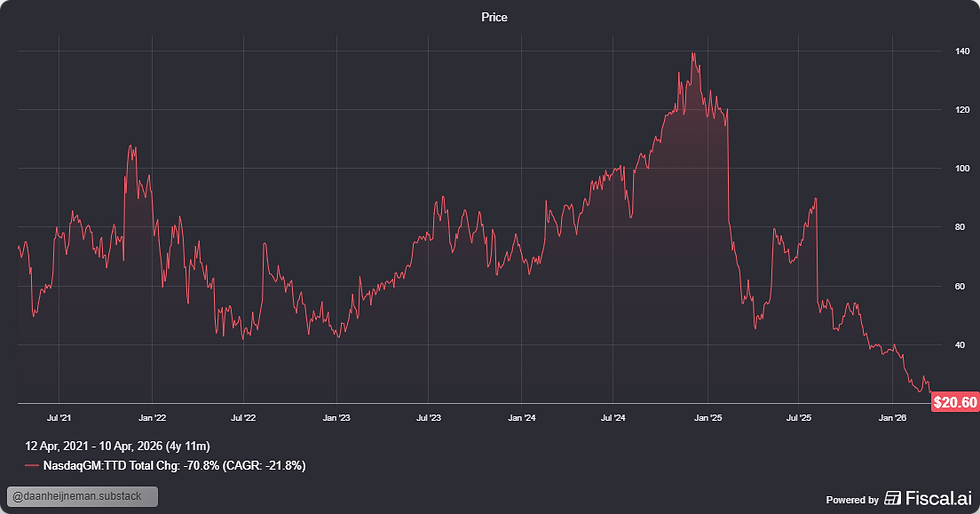Click the Fiscal.ai brand name
980x514 pixels.
[938, 498]
